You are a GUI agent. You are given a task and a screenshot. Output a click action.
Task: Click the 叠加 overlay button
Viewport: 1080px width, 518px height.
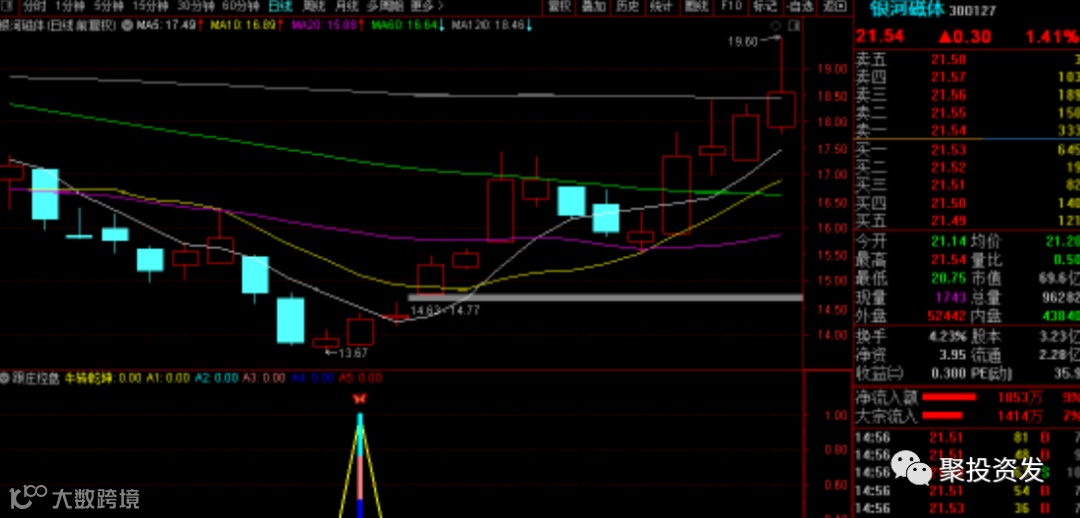594,6
